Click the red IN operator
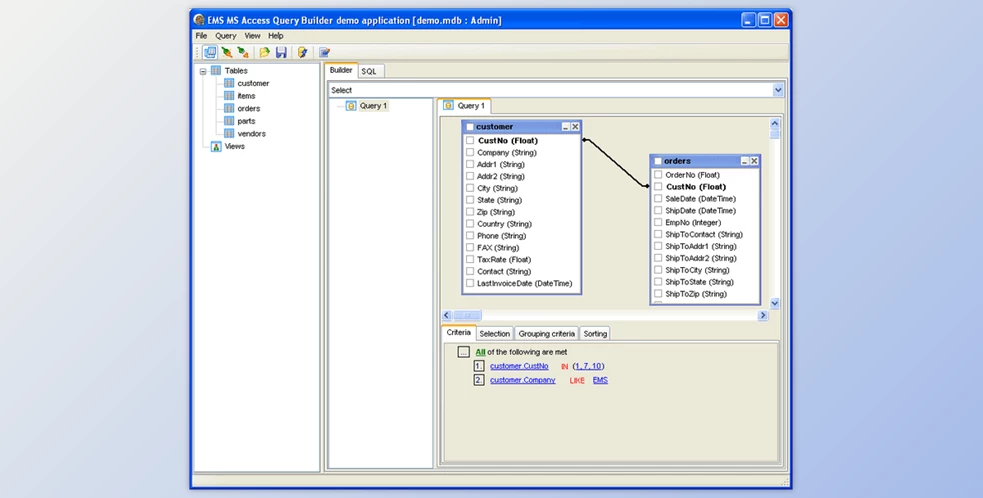983x498 pixels. (564, 366)
